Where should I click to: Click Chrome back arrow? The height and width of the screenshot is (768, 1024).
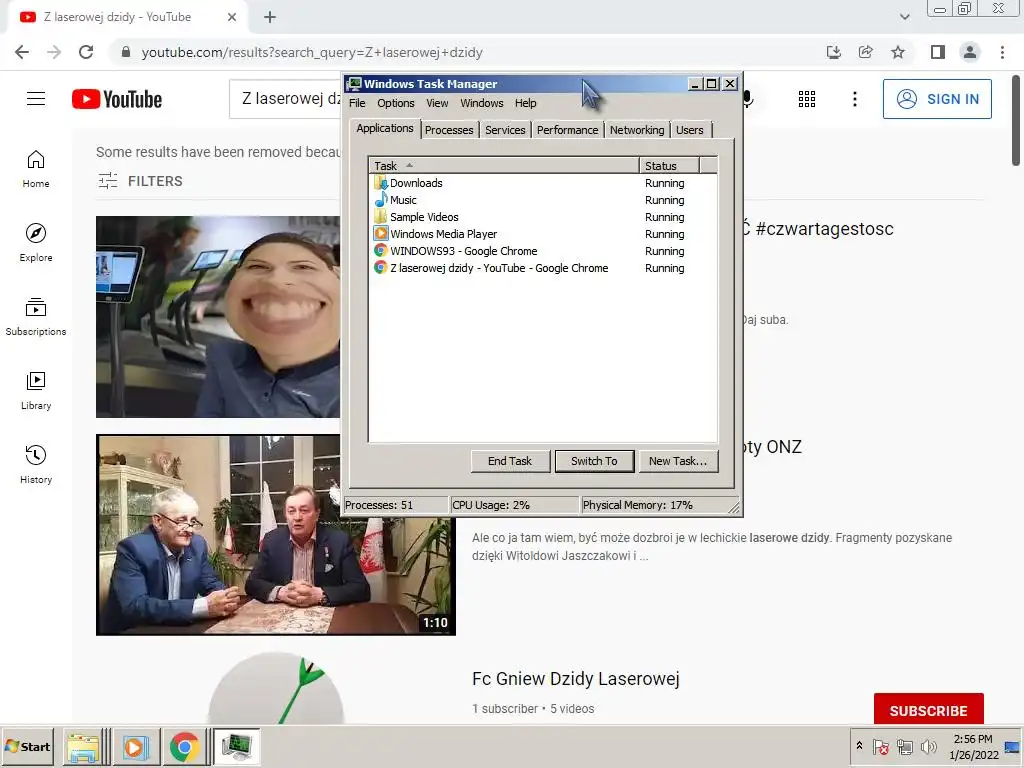(22, 52)
